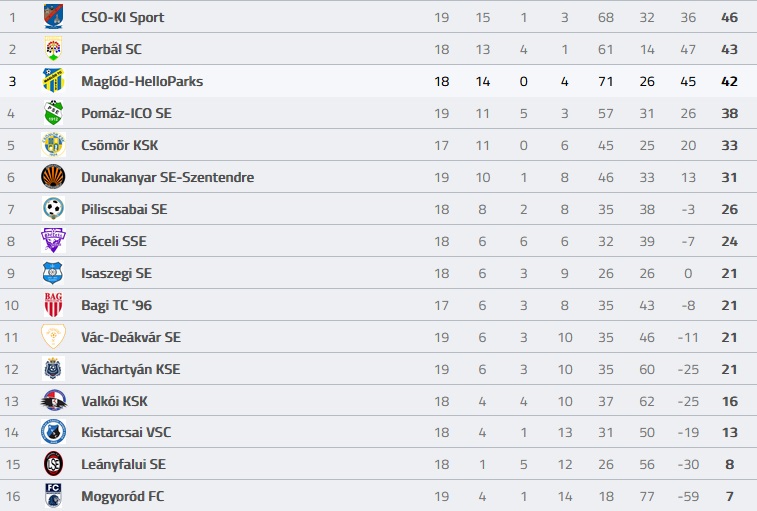Screen dimensions: 757x511
Task: Open the Csömör KSK team name link
Action: tap(119, 145)
